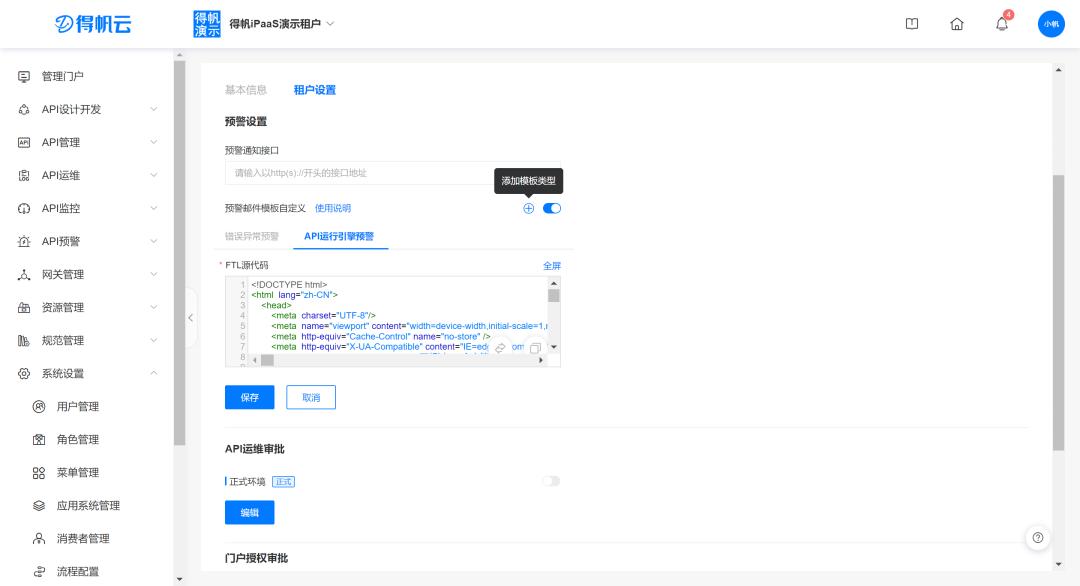The height and width of the screenshot is (586, 1080).
Task: Switch to the 错误异常预警 tab
Action: pos(252,236)
